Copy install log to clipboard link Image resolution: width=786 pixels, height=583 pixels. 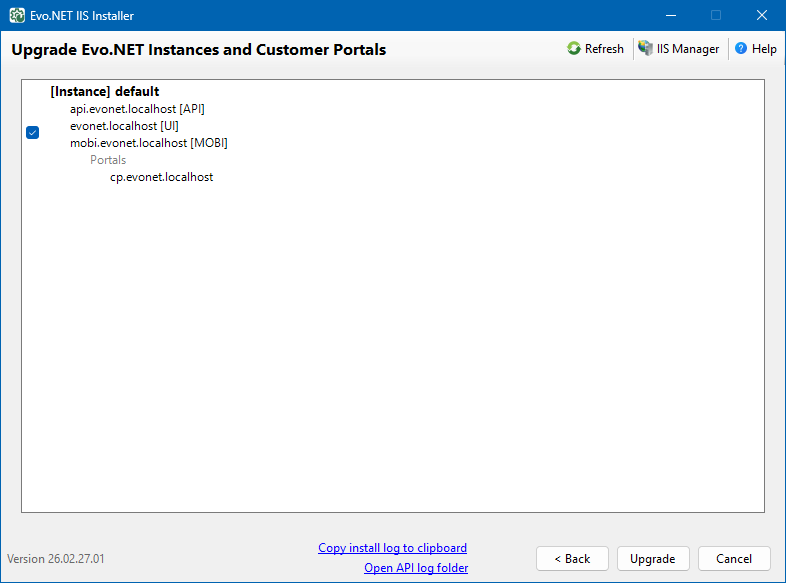click(392, 548)
